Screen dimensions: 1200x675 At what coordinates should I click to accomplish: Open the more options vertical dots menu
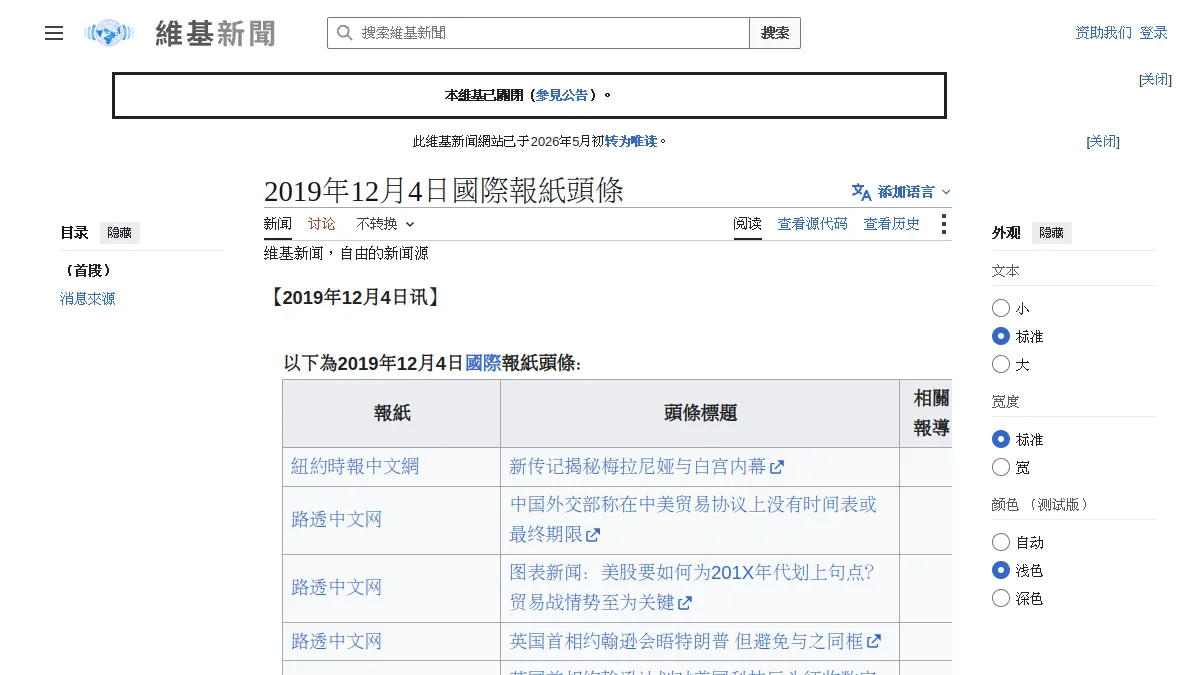point(943,224)
